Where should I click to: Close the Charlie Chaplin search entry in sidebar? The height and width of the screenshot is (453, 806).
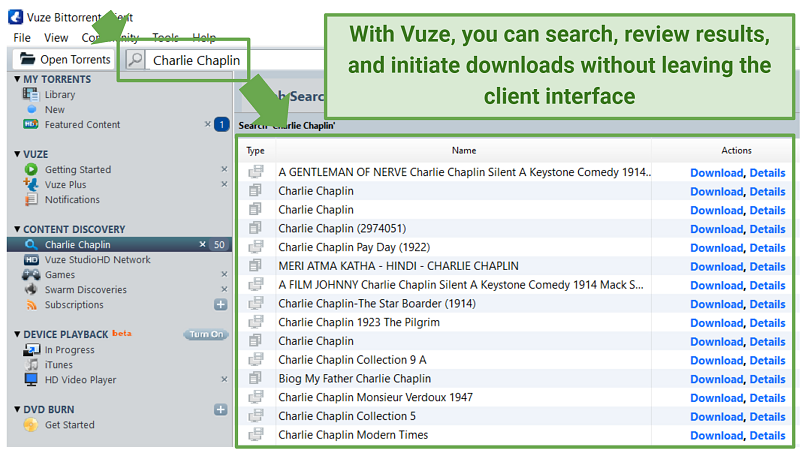pos(203,244)
